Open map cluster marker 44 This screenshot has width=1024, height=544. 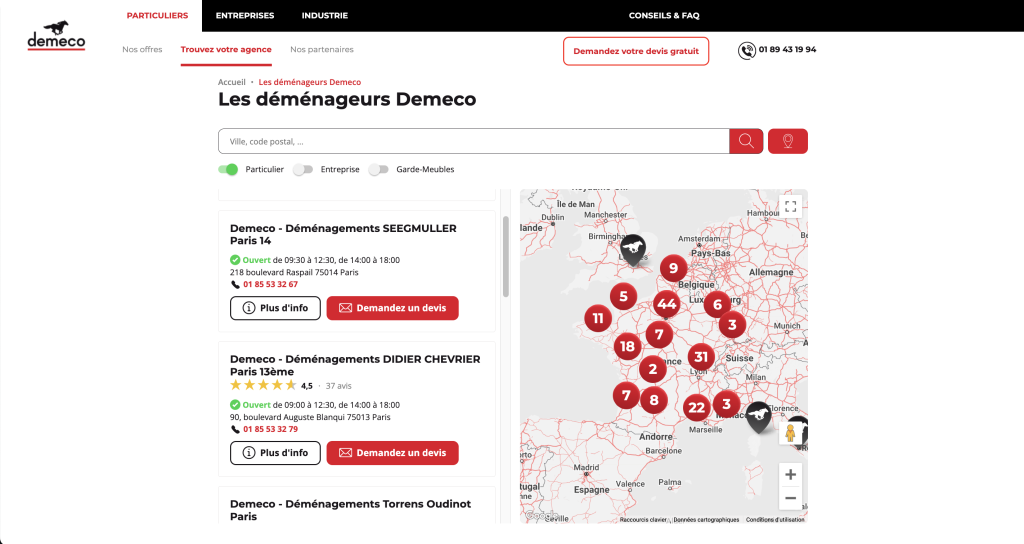pos(666,304)
